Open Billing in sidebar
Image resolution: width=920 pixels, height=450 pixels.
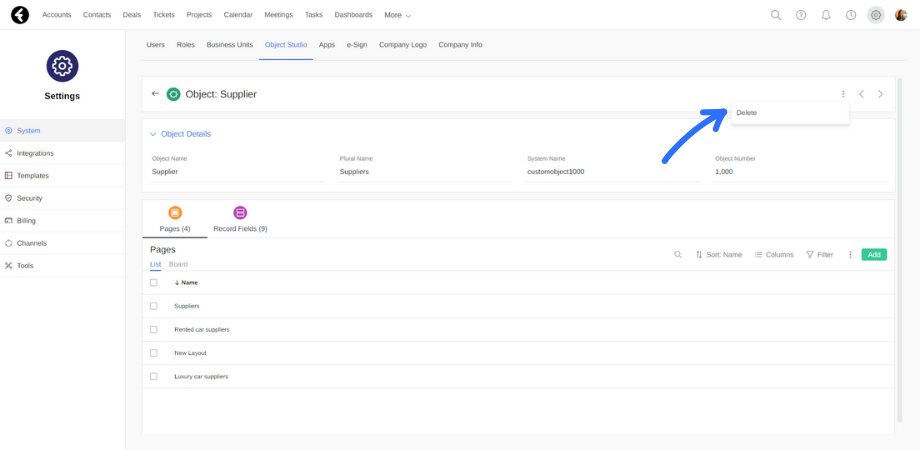point(62,221)
